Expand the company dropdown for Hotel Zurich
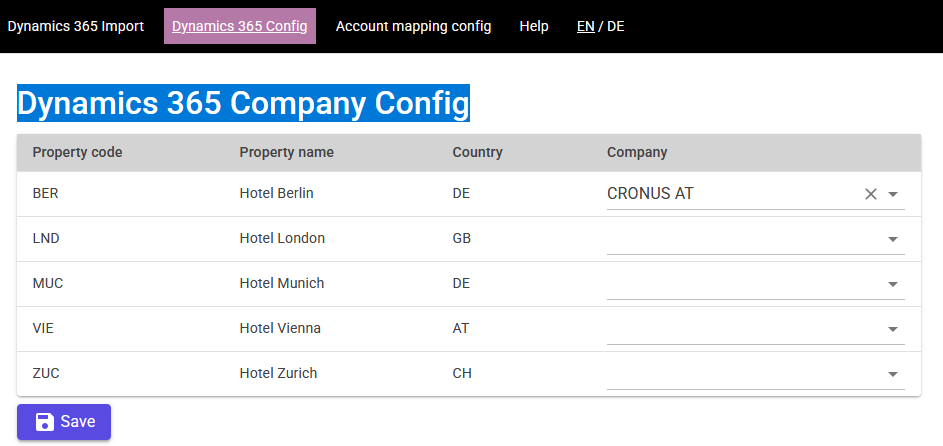This screenshot has width=943, height=446. pyautogui.click(x=892, y=374)
